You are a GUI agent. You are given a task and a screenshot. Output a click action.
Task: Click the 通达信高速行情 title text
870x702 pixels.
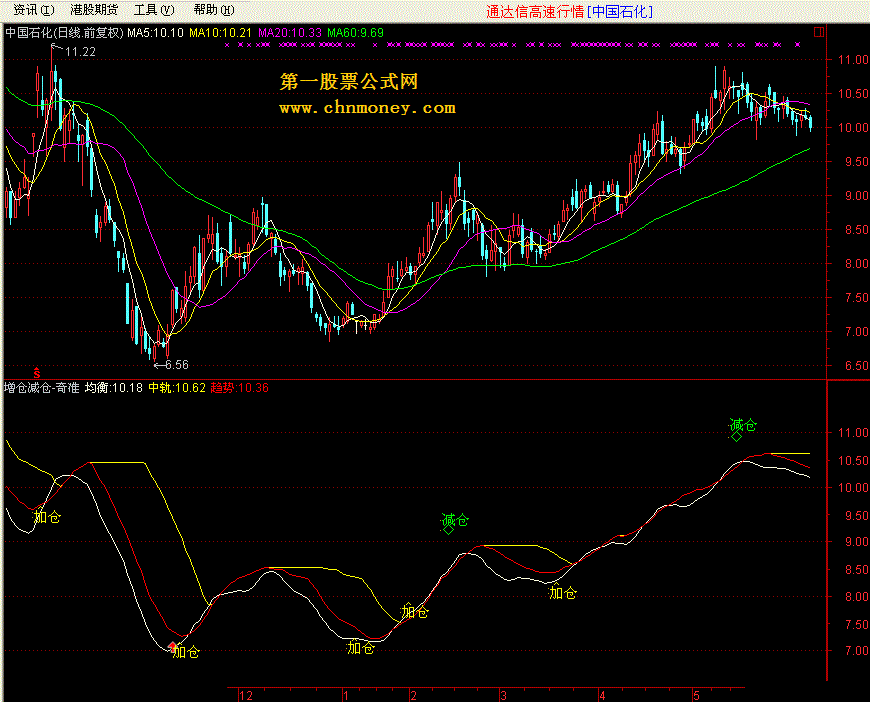[x=535, y=12]
